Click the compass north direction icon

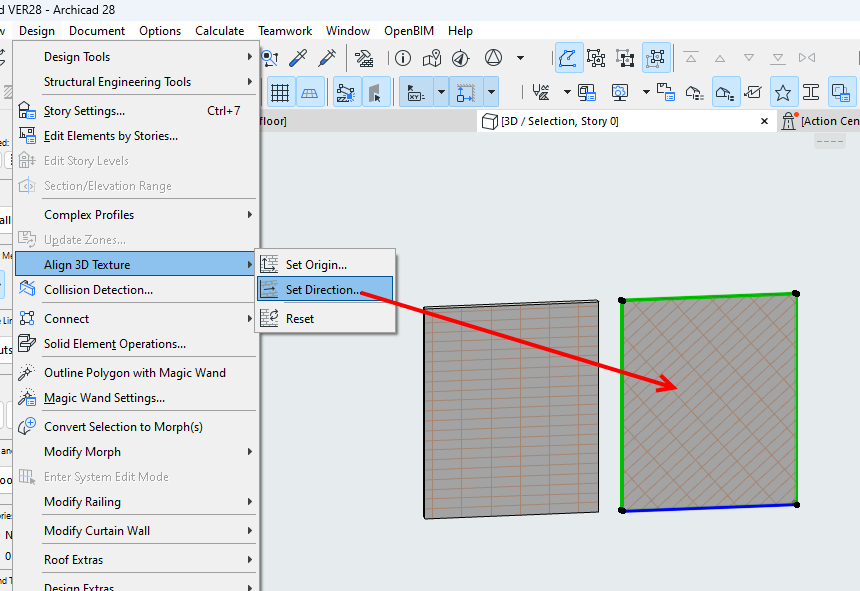461,58
